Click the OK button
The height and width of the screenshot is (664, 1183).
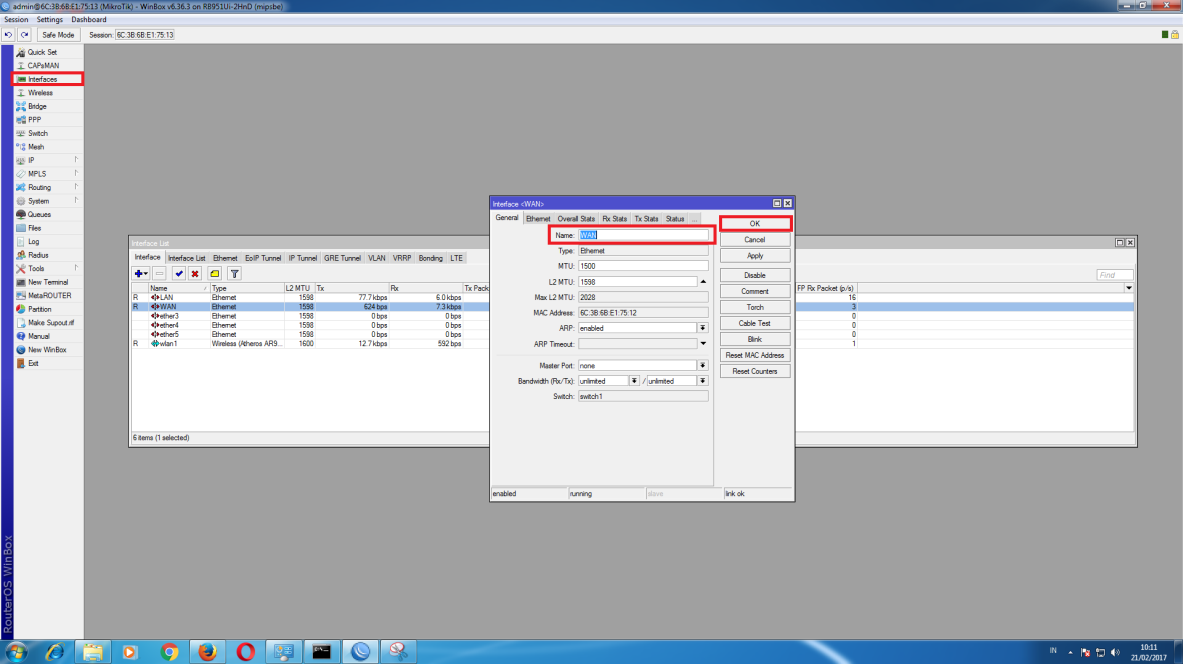755,223
